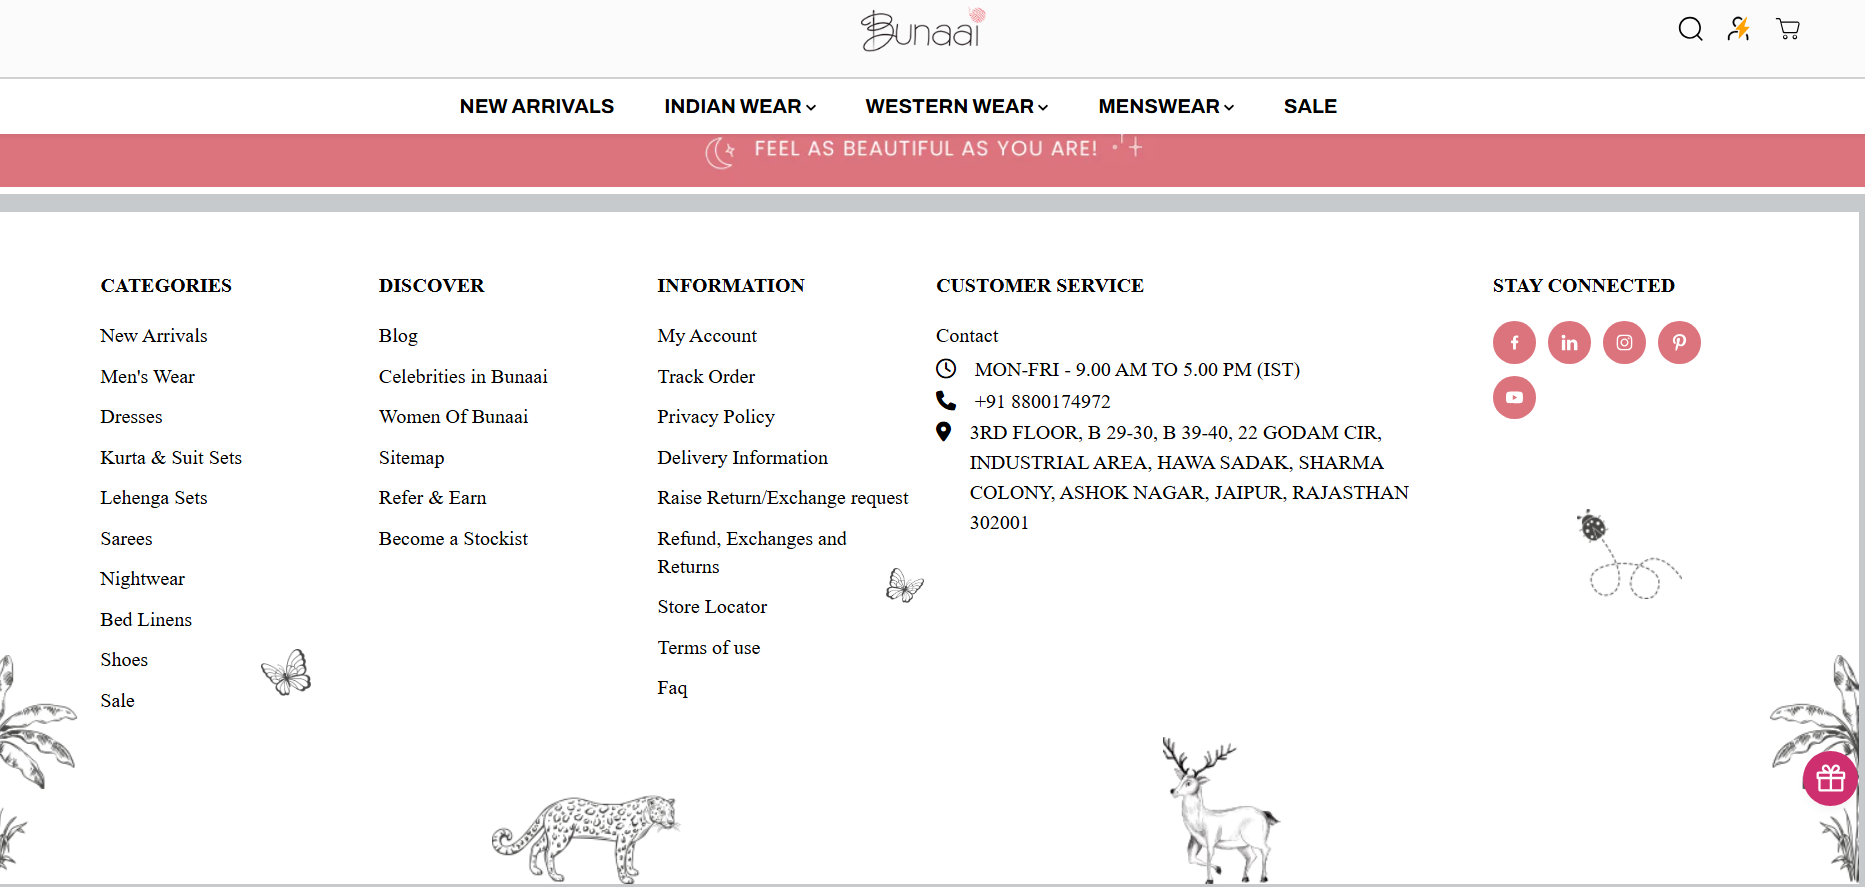The width and height of the screenshot is (1865, 887).
Task: Open Bed Linens category link
Action: [x=146, y=620]
